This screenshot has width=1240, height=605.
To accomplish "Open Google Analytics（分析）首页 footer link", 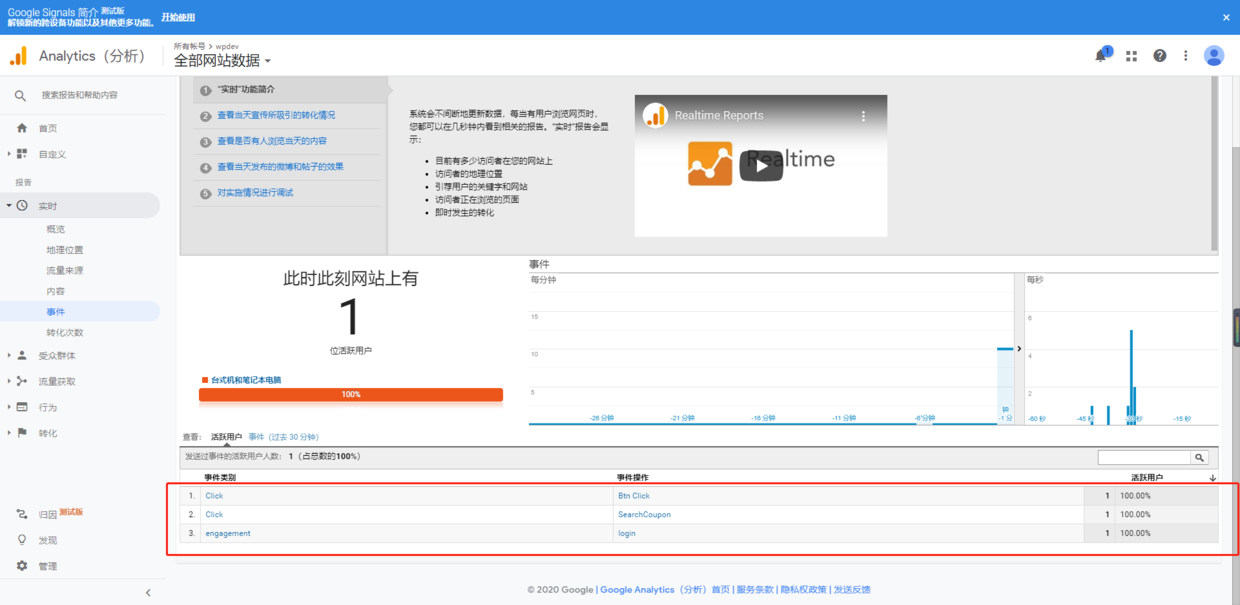I will (x=665, y=590).
